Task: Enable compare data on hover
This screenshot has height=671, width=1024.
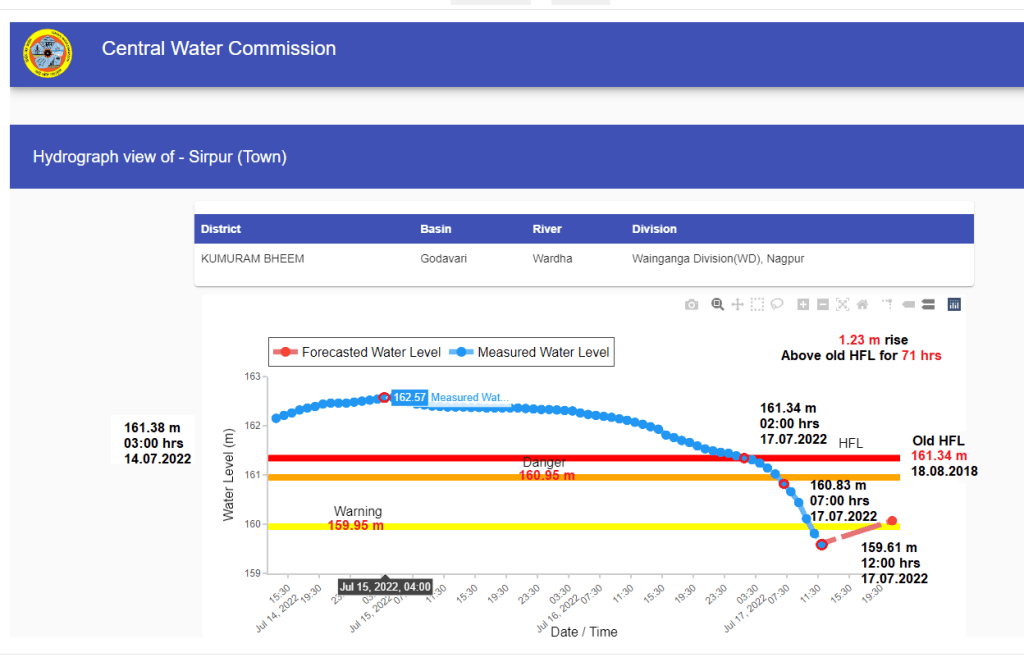Action: click(x=928, y=304)
